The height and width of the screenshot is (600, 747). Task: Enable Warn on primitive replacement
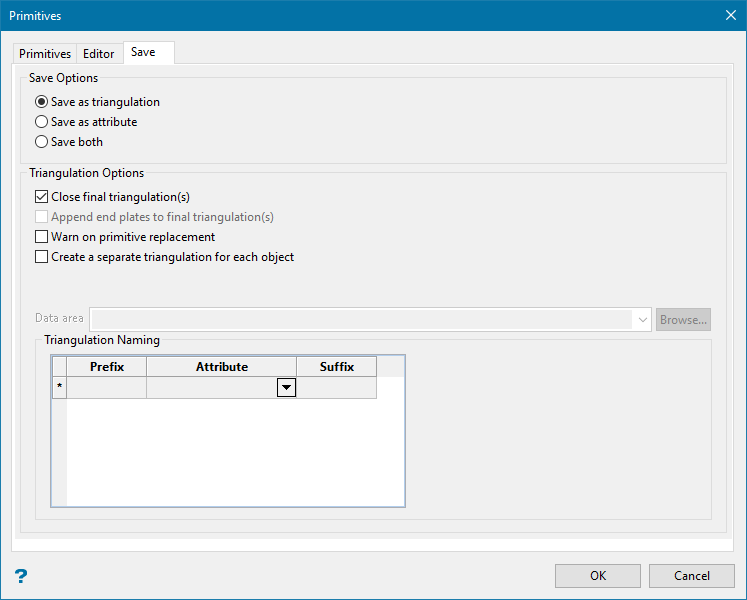41,237
